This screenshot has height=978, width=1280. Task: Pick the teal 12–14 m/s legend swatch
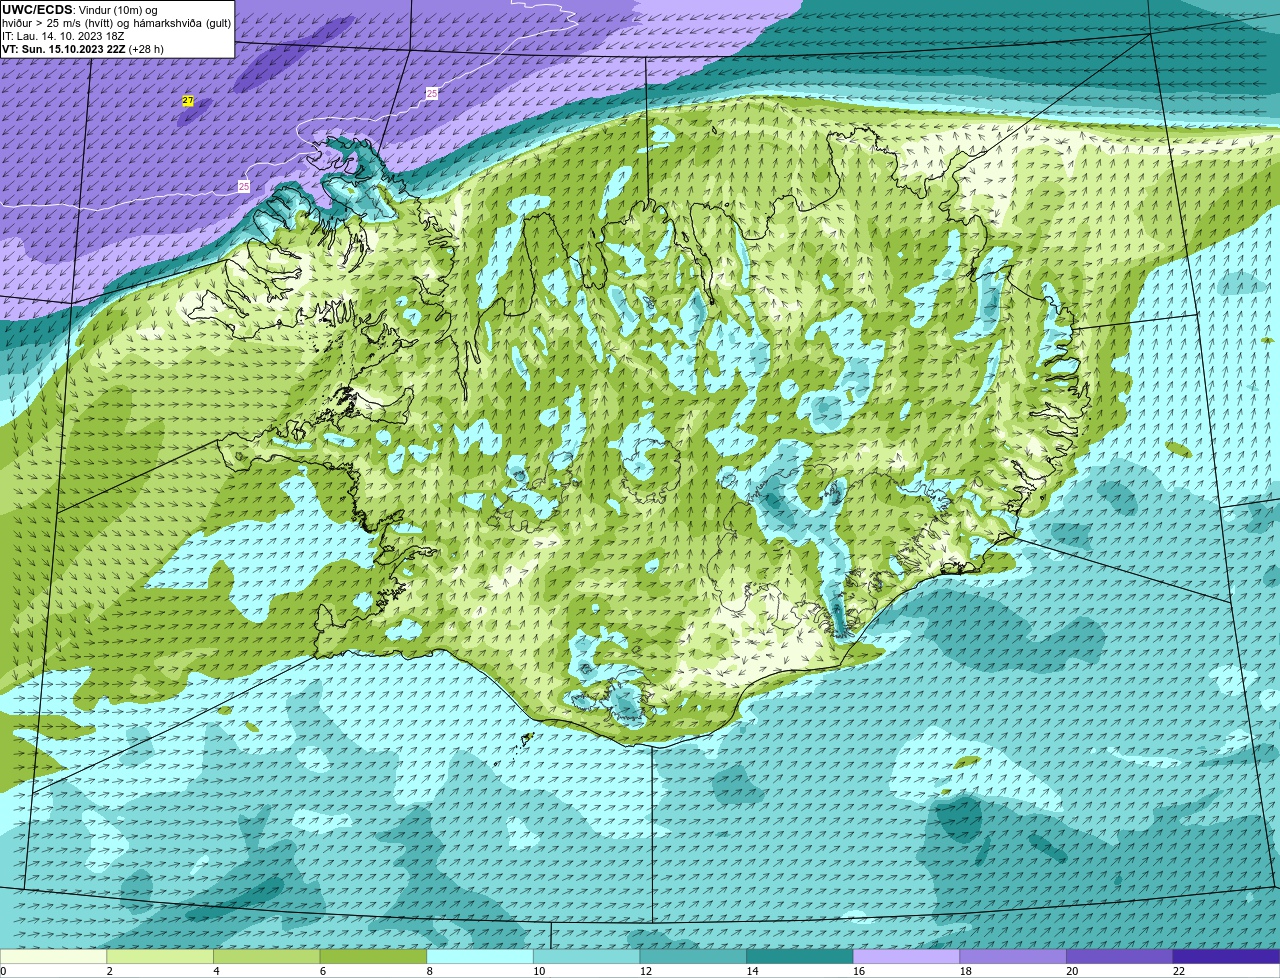point(693,956)
